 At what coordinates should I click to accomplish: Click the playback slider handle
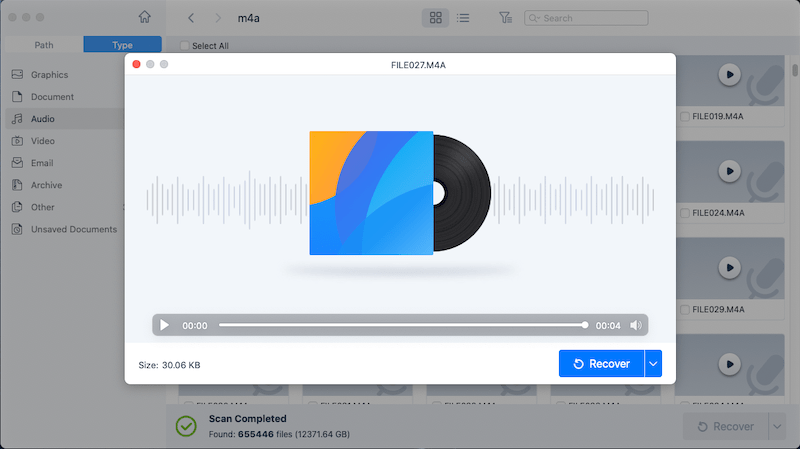click(x=585, y=325)
